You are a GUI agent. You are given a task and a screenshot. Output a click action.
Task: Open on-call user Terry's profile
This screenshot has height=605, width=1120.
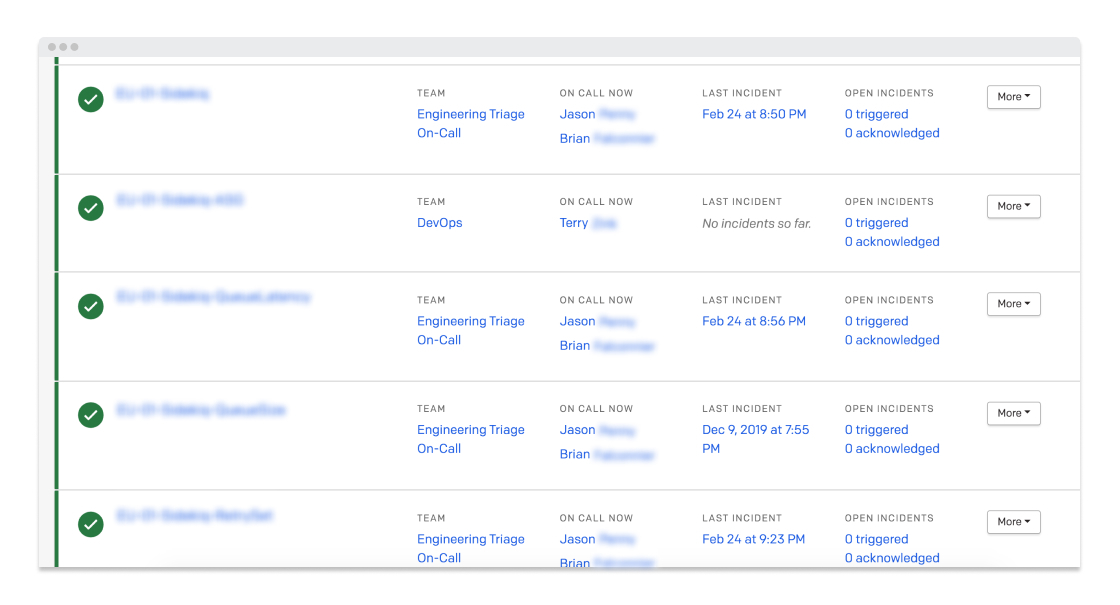coord(588,223)
